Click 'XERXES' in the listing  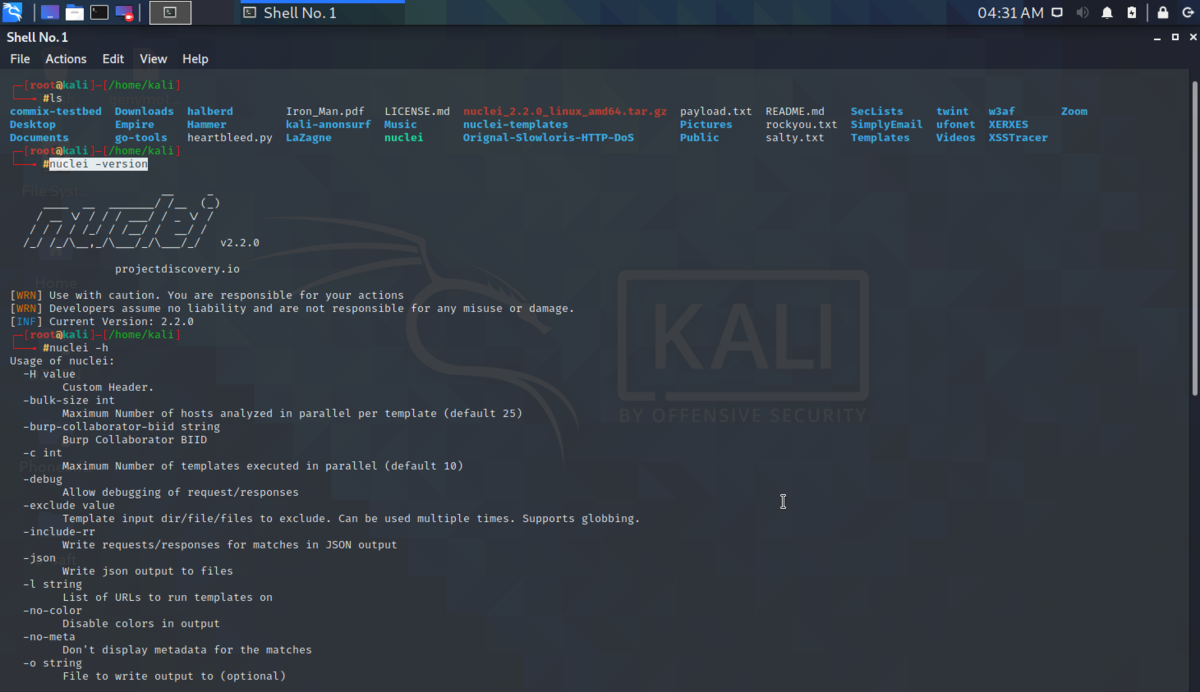point(1008,124)
